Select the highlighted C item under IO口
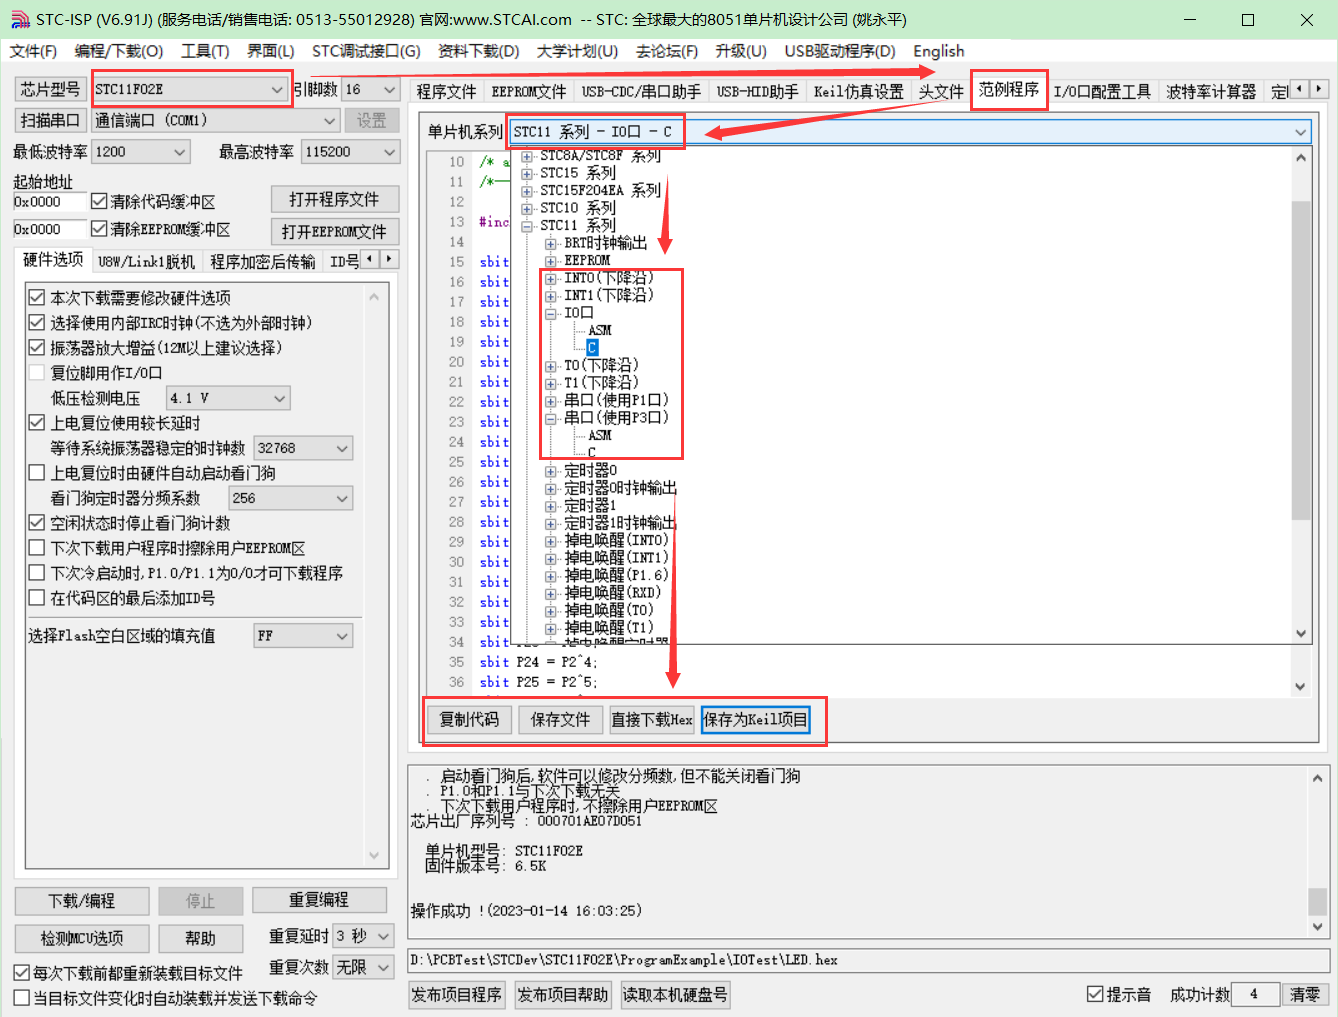 [x=592, y=347]
